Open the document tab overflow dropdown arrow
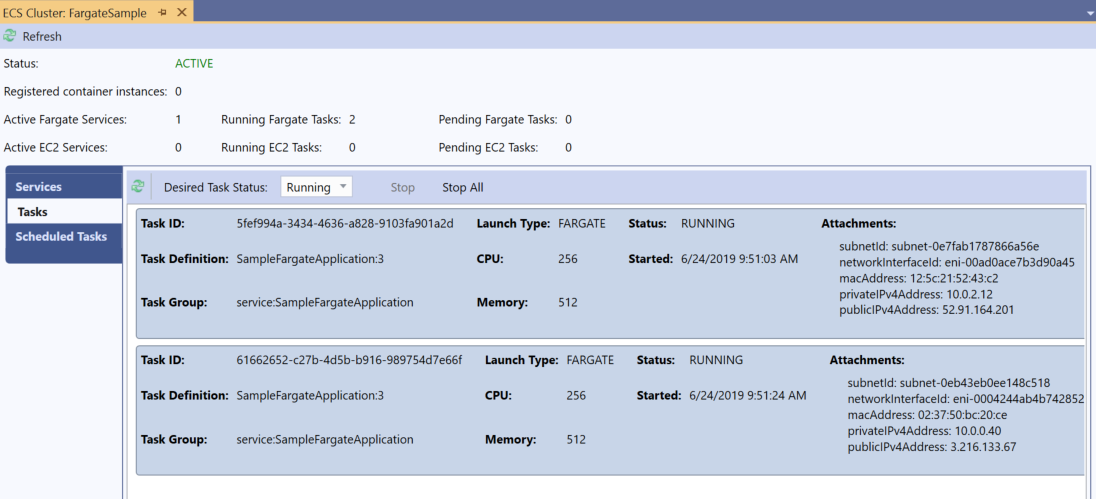Image resolution: width=1096 pixels, height=499 pixels. [1088, 13]
